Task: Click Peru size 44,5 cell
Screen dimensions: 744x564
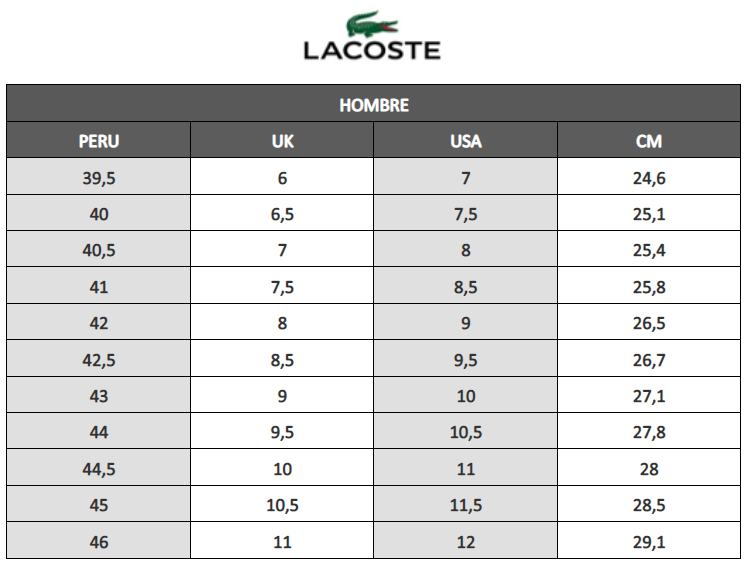Action: 98,469
